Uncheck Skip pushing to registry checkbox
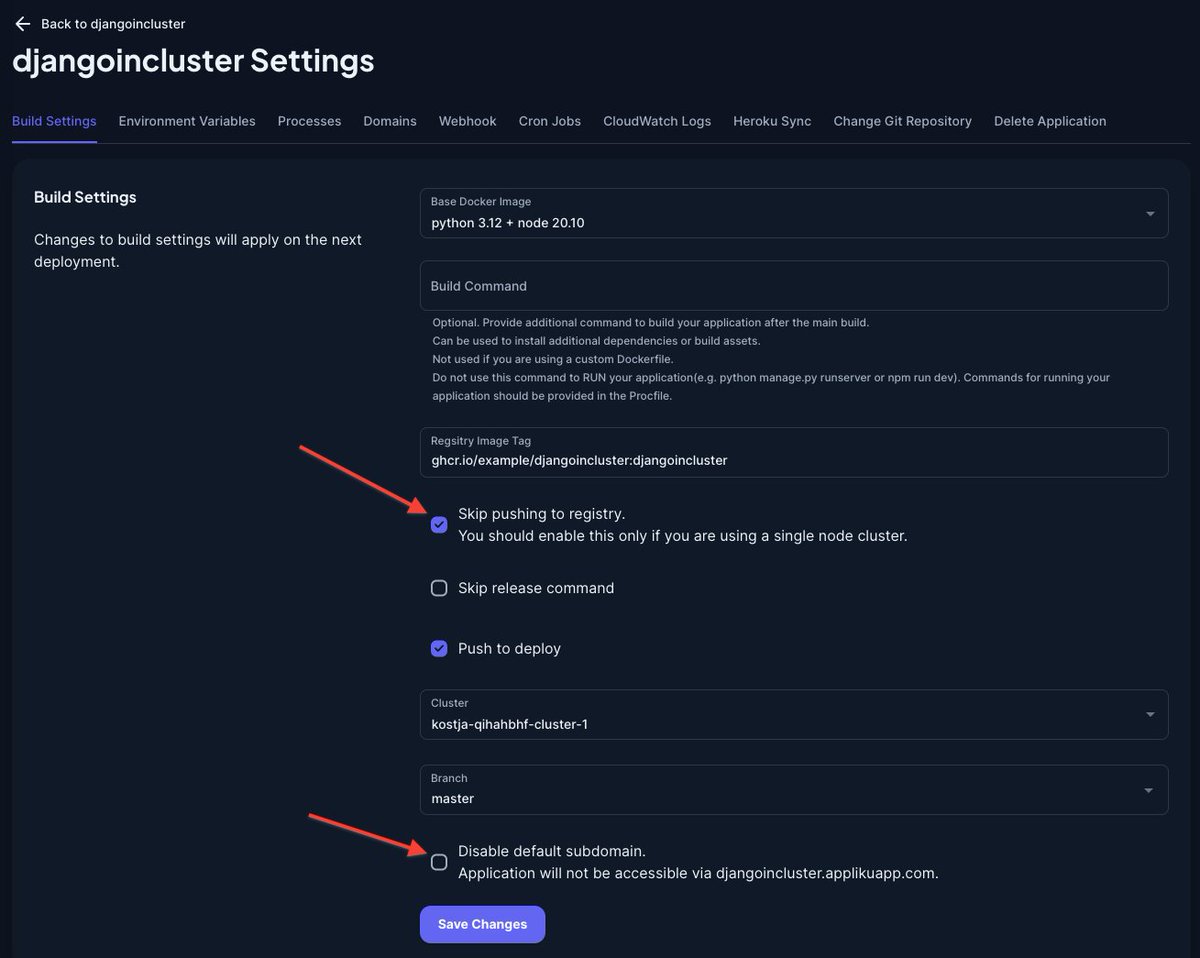 tap(439, 525)
